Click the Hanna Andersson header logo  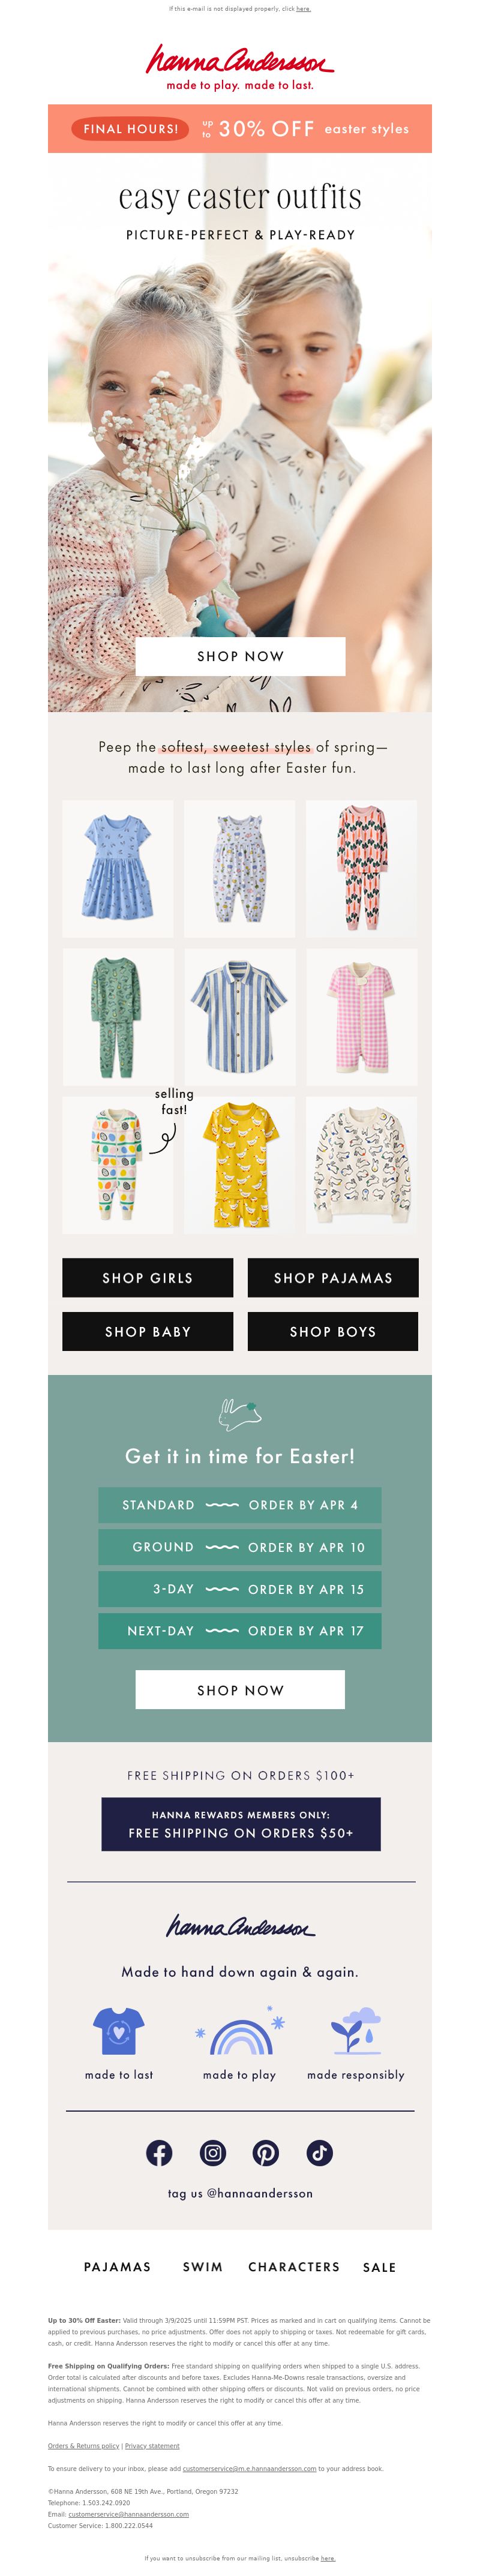pos(240,67)
